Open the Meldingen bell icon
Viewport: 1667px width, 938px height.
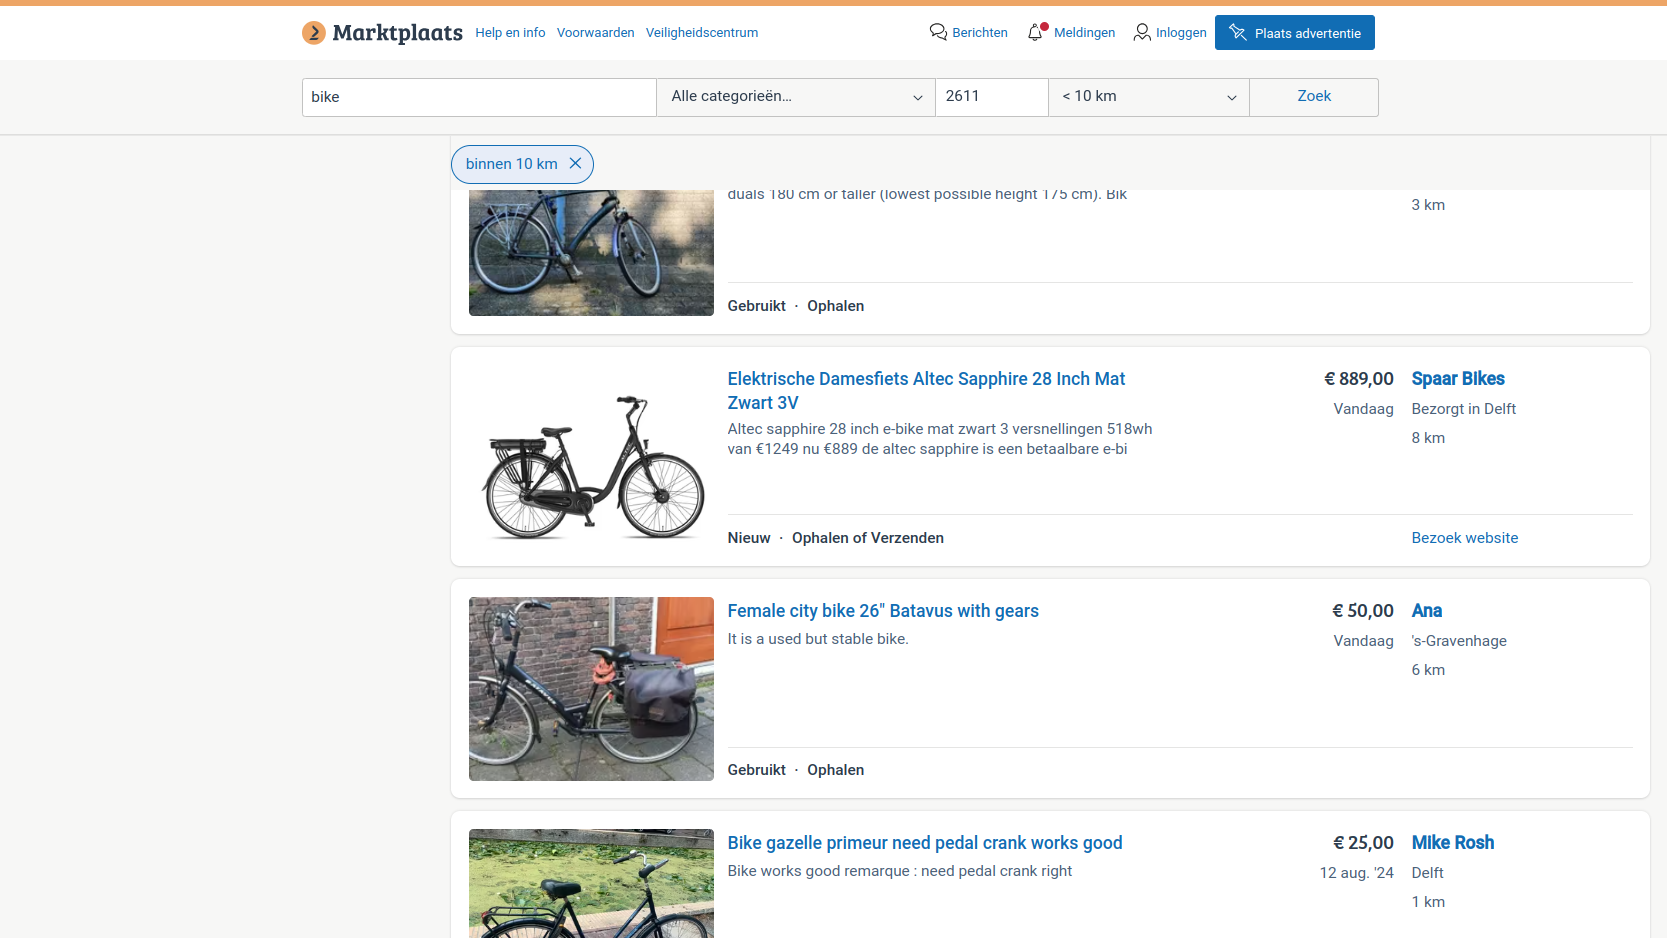click(1036, 32)
